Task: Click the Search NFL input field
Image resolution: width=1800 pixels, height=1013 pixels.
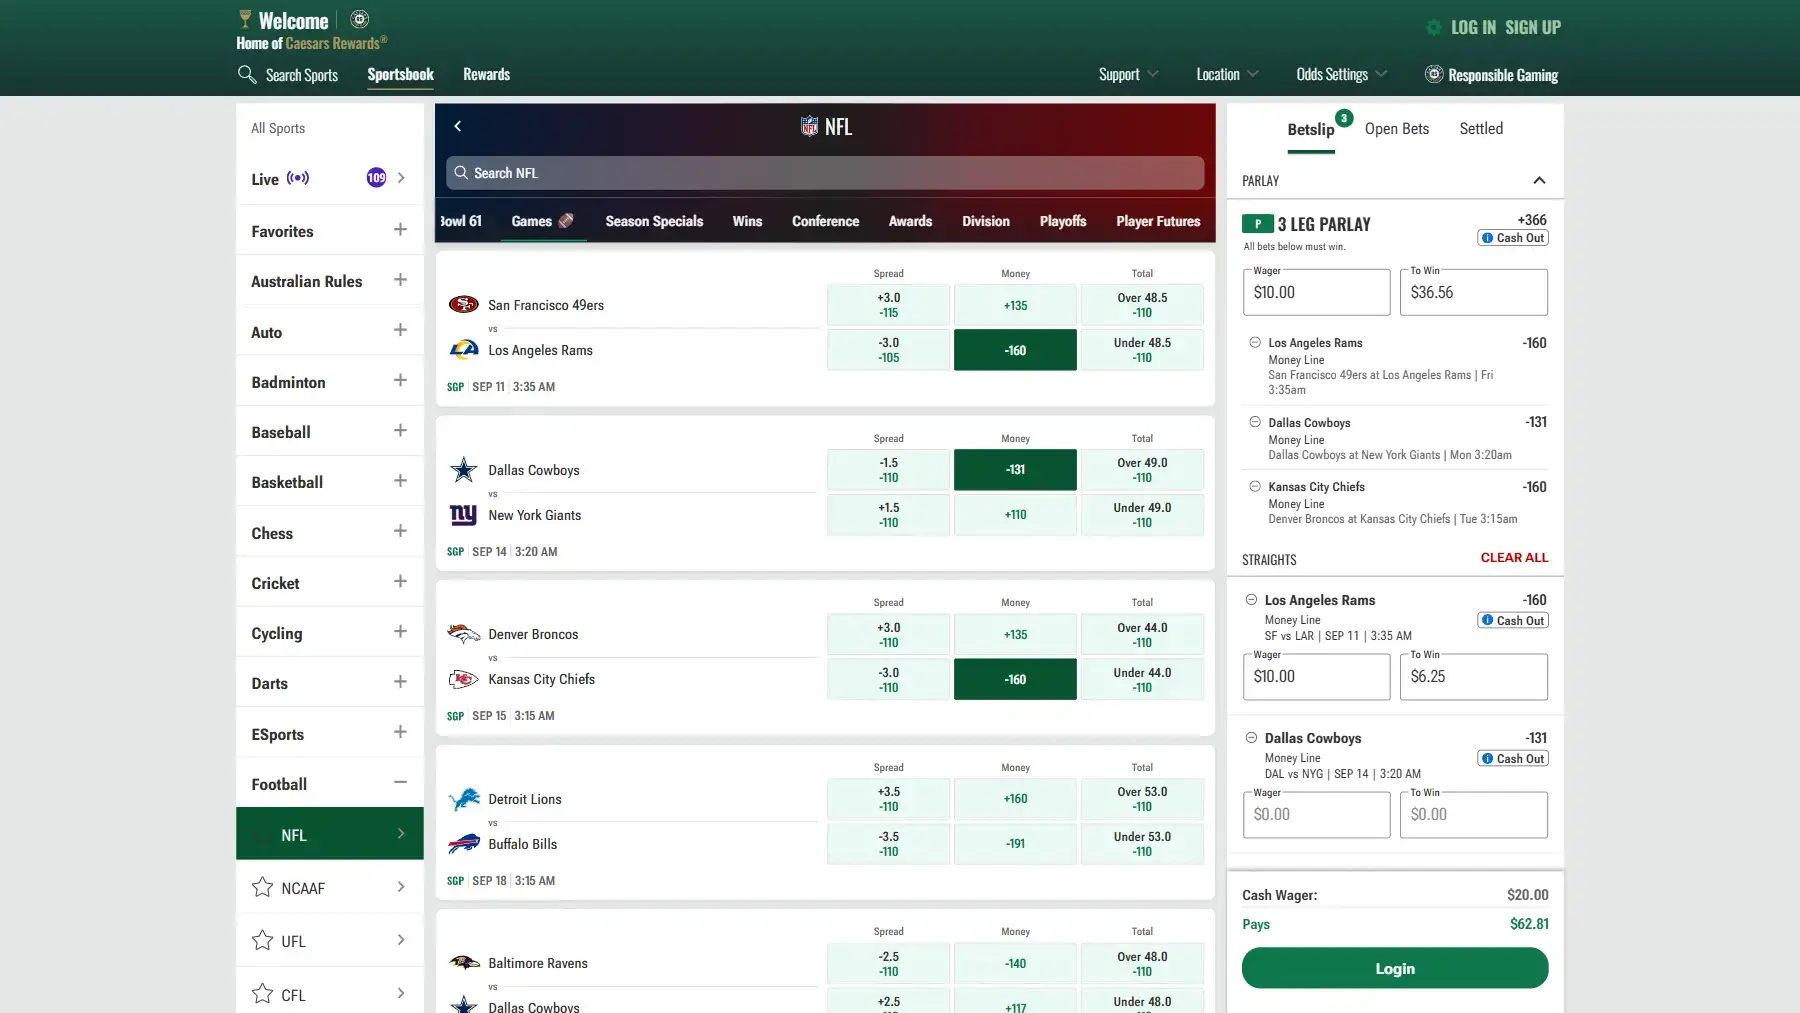Action: [825, 173]
